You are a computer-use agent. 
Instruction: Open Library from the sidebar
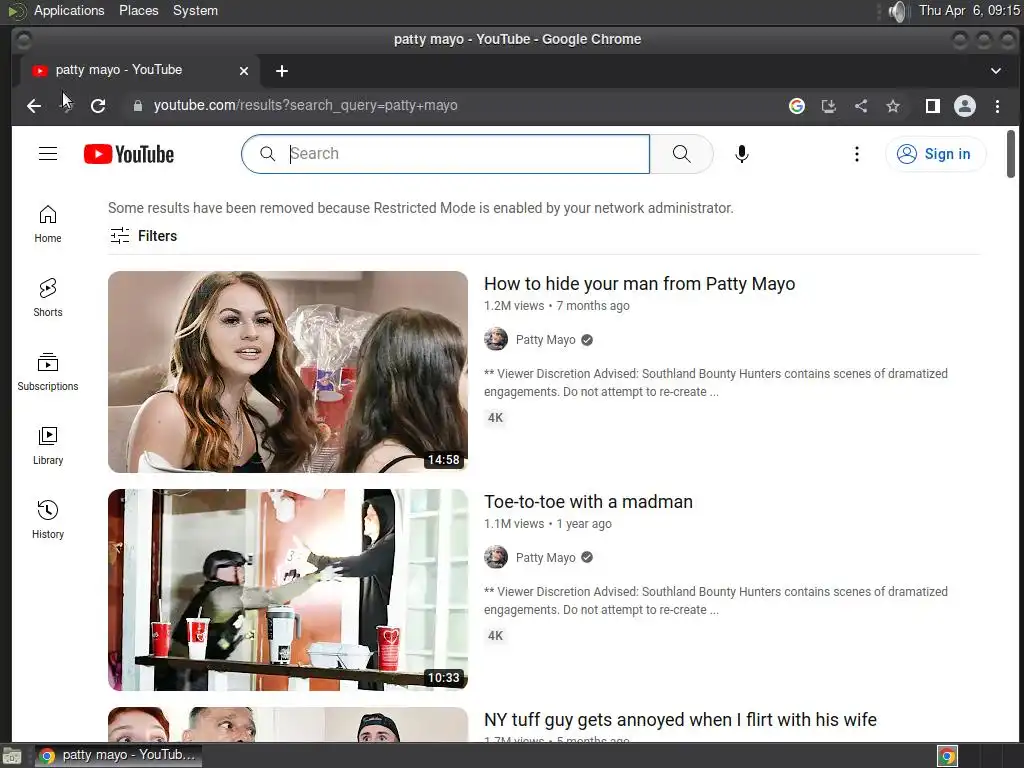48,446
